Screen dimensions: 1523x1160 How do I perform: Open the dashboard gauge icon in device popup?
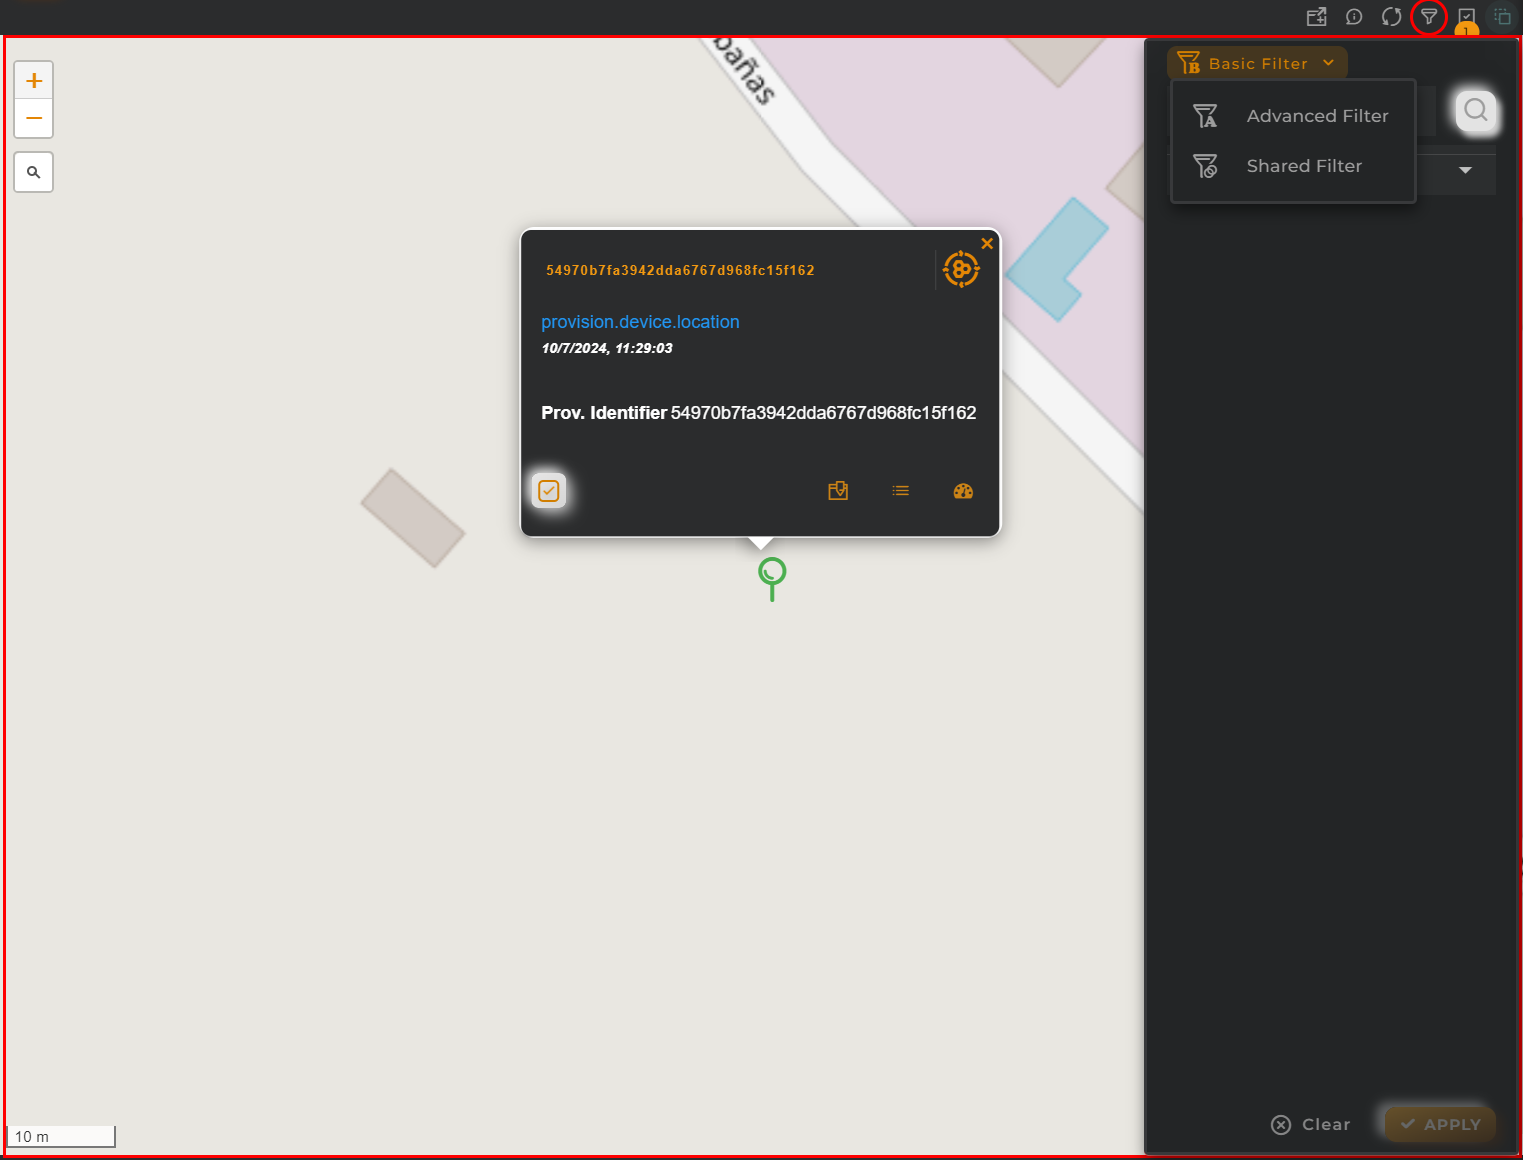click(963, 491)
